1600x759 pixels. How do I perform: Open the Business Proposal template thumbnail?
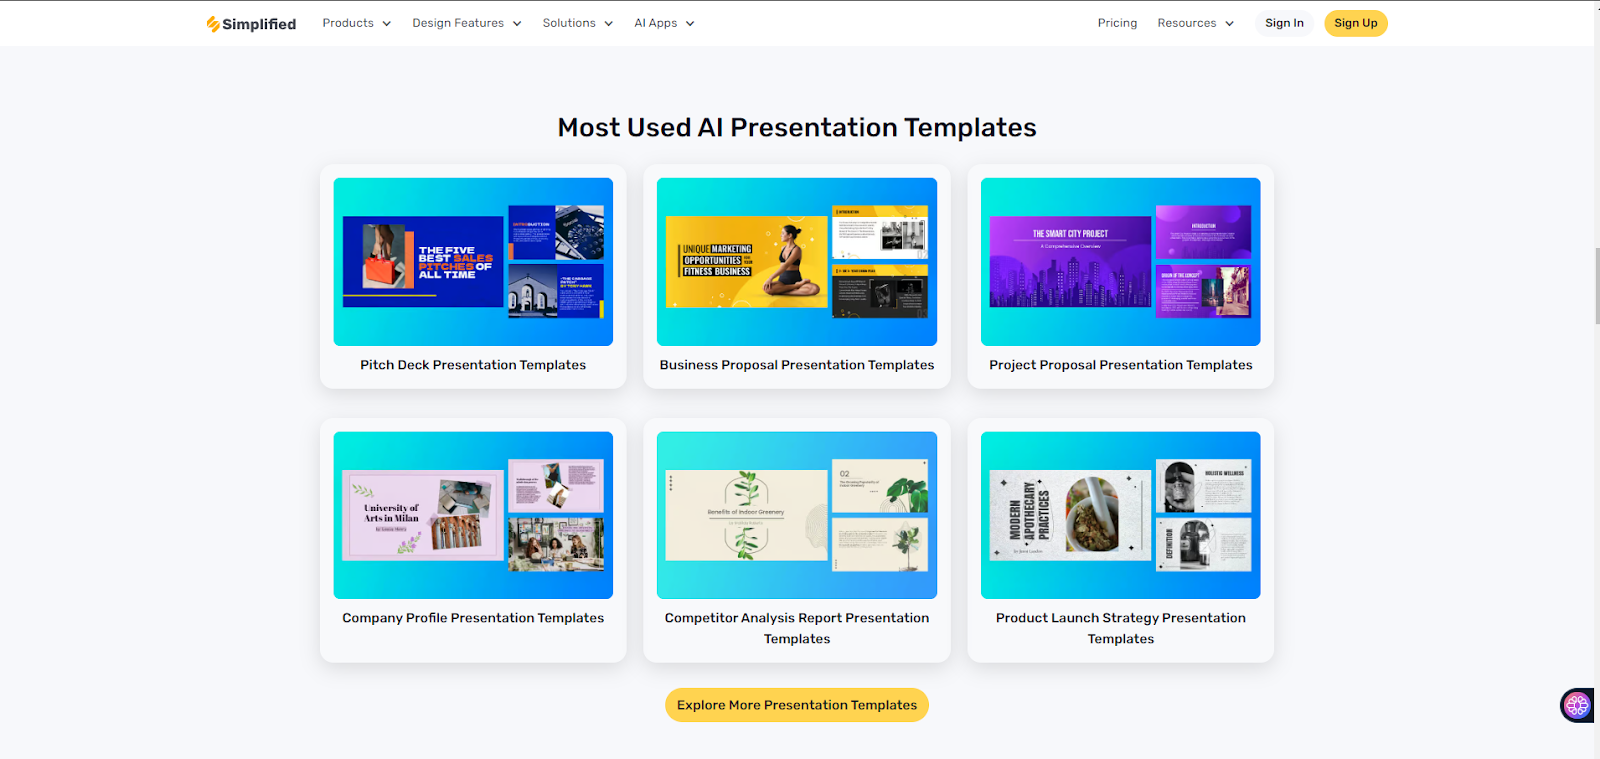[797, 262]
